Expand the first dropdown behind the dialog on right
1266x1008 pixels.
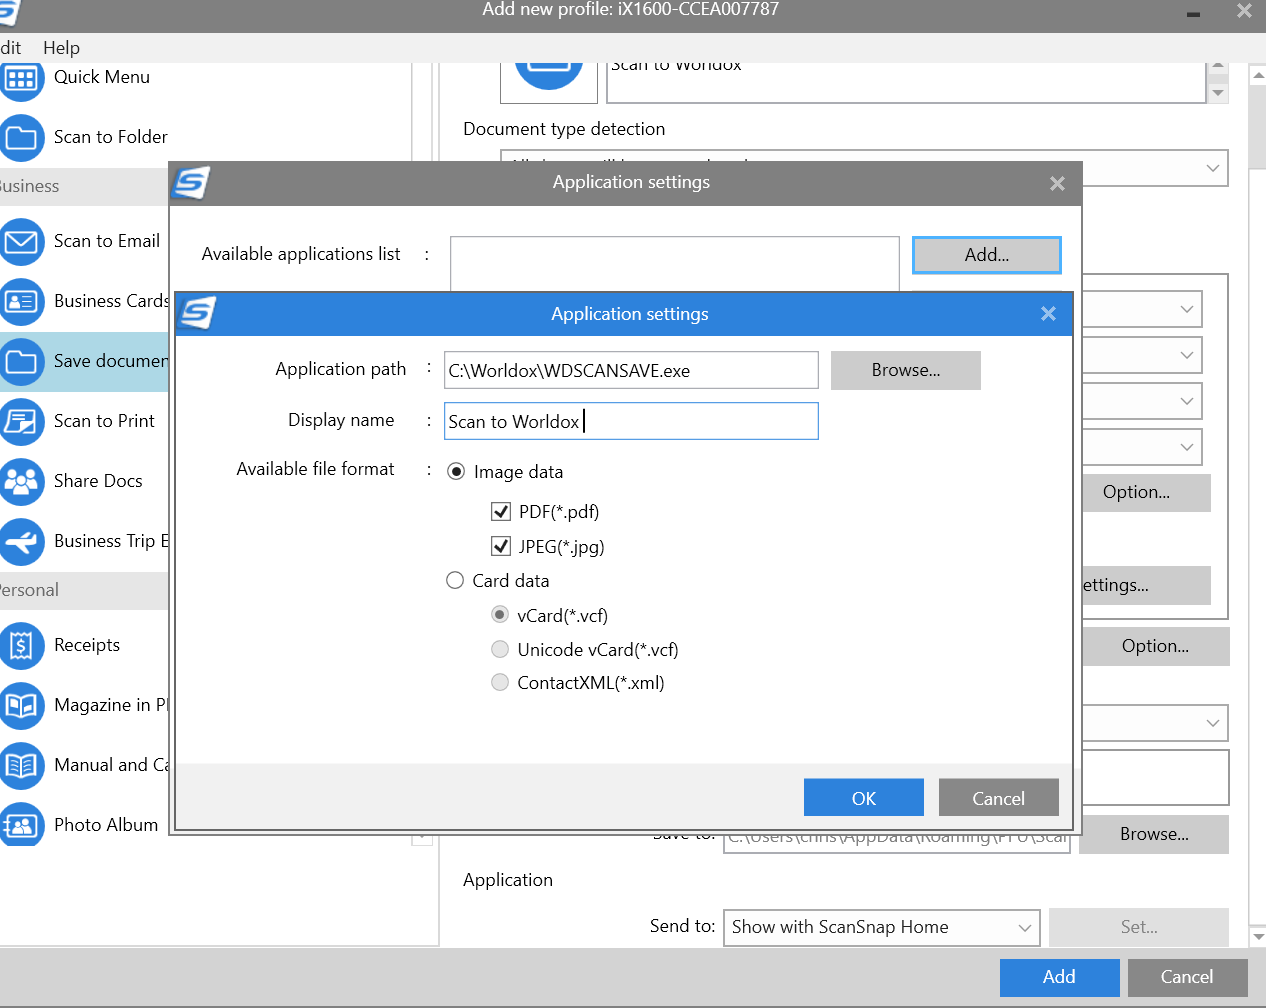(1142, 309)
